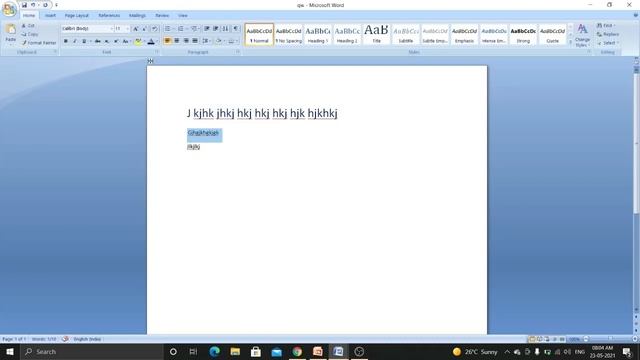
Task: Apply numbered list
Action: (x=181, y=29)
